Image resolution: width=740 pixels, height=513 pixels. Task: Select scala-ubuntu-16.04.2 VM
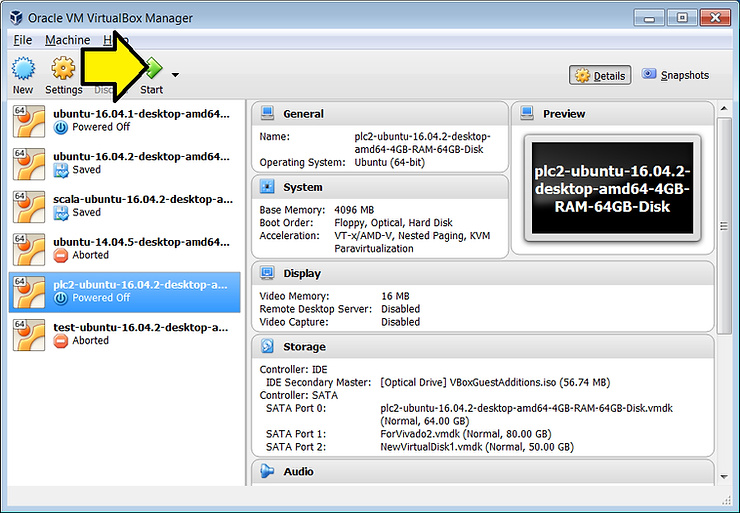125,206
